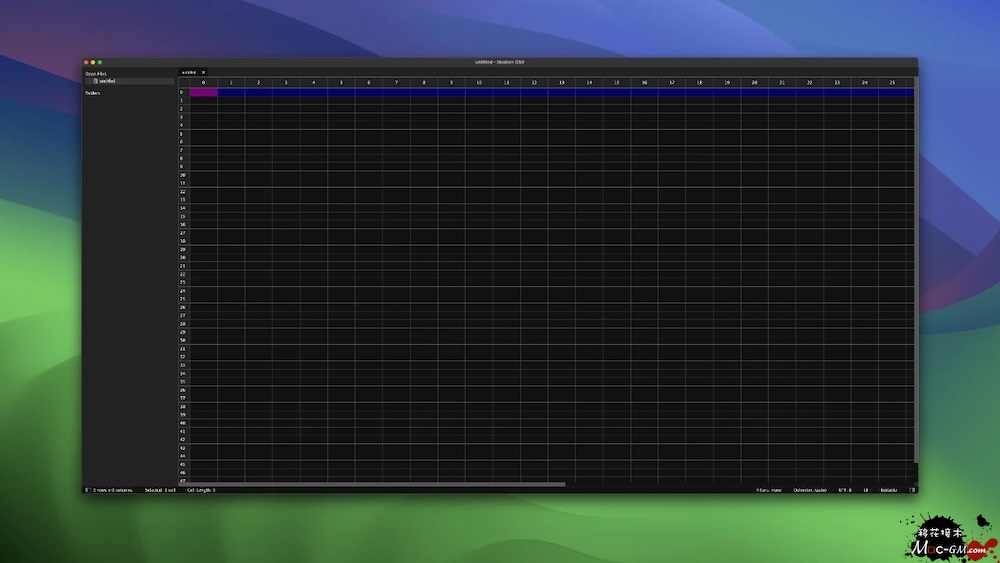Viewport: 1000px width, 563px height.
Task: Select column header 5
Action: 341,82
